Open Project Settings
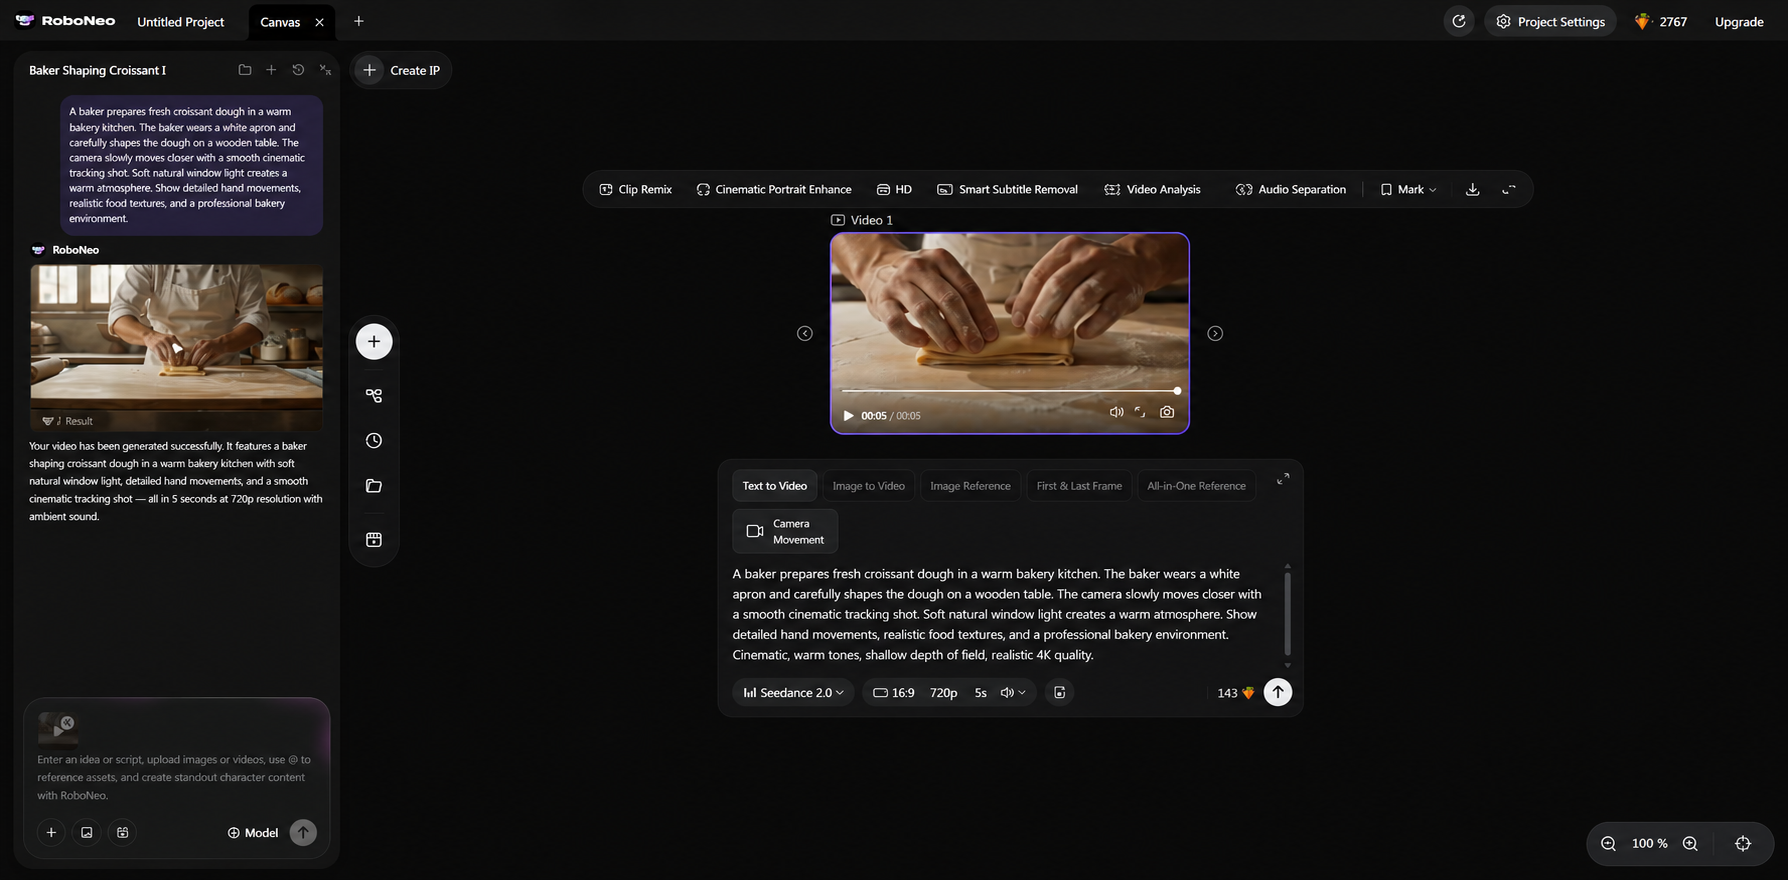Screen dimensions: 1788x880 pos(1550,21)
